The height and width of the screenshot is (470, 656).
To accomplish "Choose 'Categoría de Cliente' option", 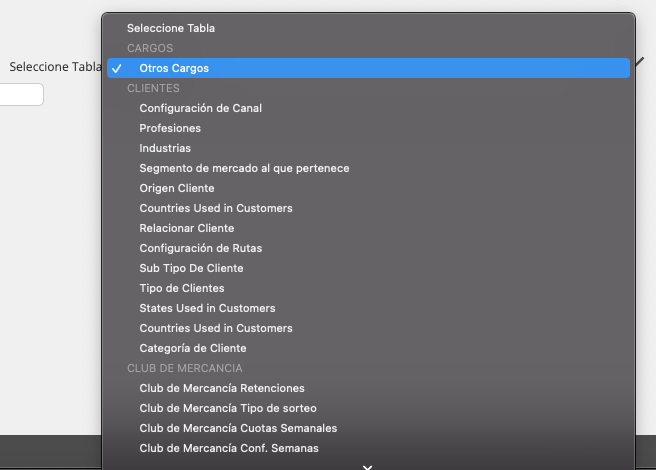I will pyautogui.click(x=368, y=349).
